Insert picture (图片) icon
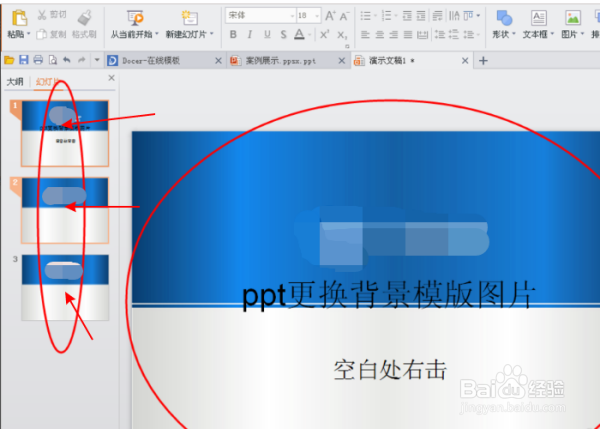 click(x=573, y=18)
